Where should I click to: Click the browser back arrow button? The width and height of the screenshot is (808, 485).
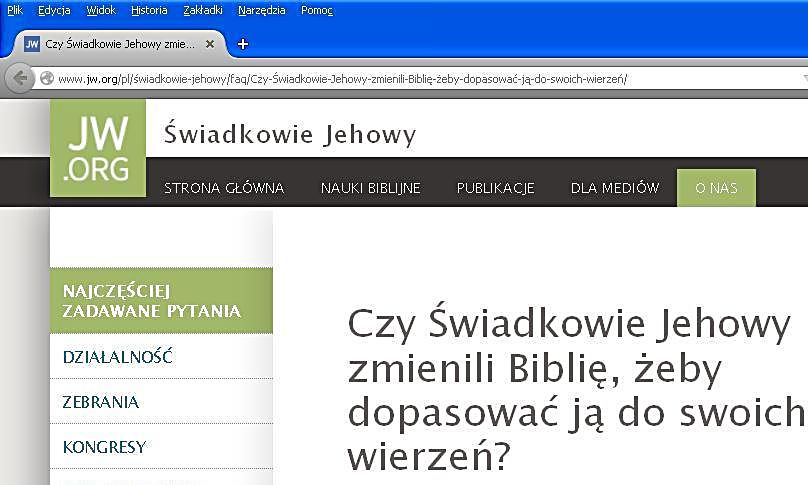pos(20,78)
